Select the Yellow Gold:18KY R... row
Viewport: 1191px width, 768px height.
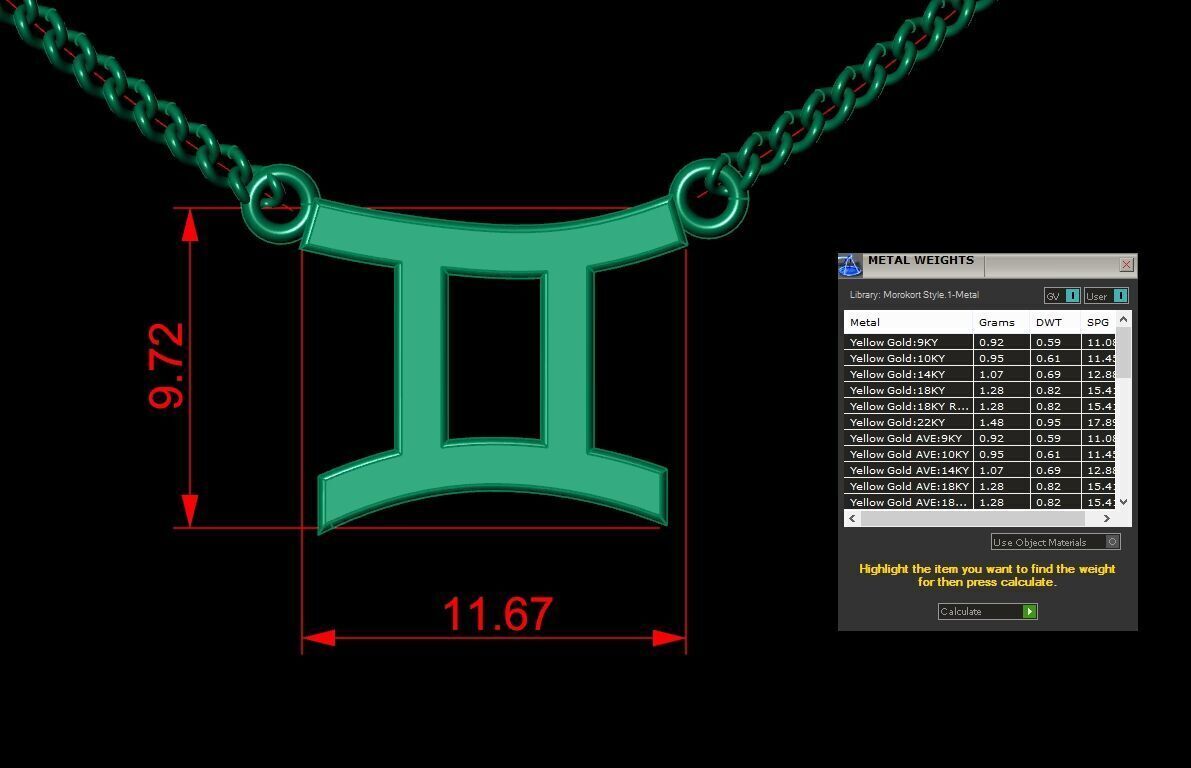pyautogui.click(x=980, y=406)
